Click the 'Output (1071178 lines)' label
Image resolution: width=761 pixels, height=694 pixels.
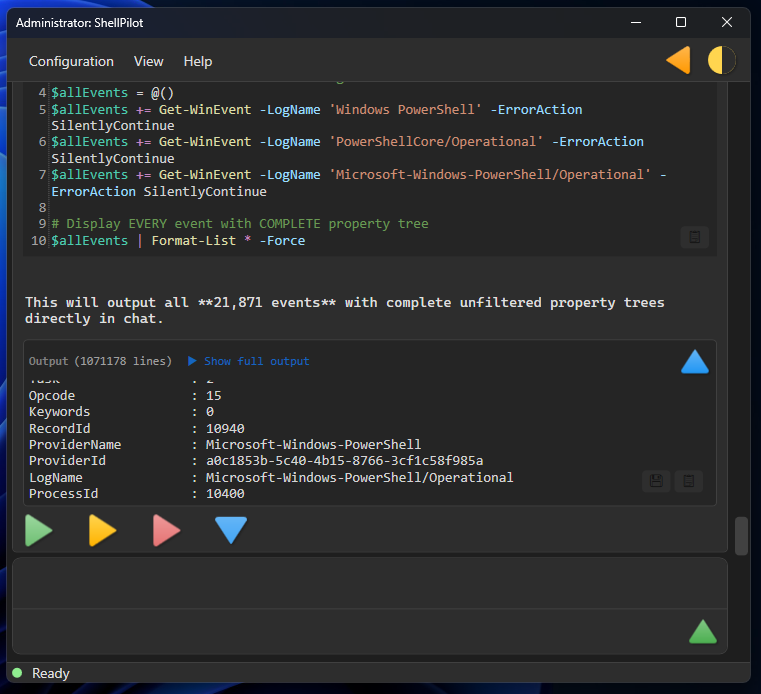100,361
